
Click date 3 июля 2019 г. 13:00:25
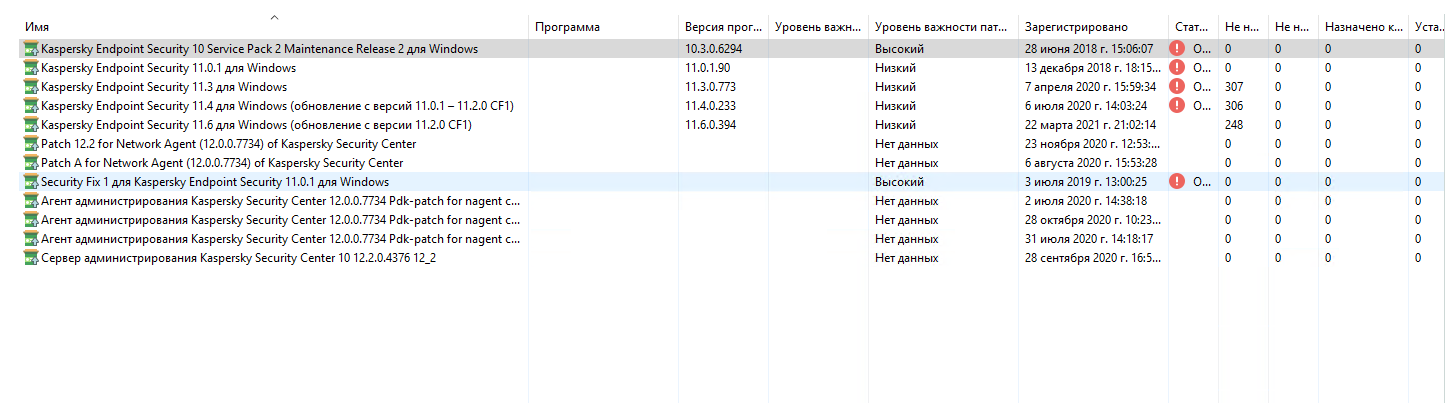coord(1086,182)
